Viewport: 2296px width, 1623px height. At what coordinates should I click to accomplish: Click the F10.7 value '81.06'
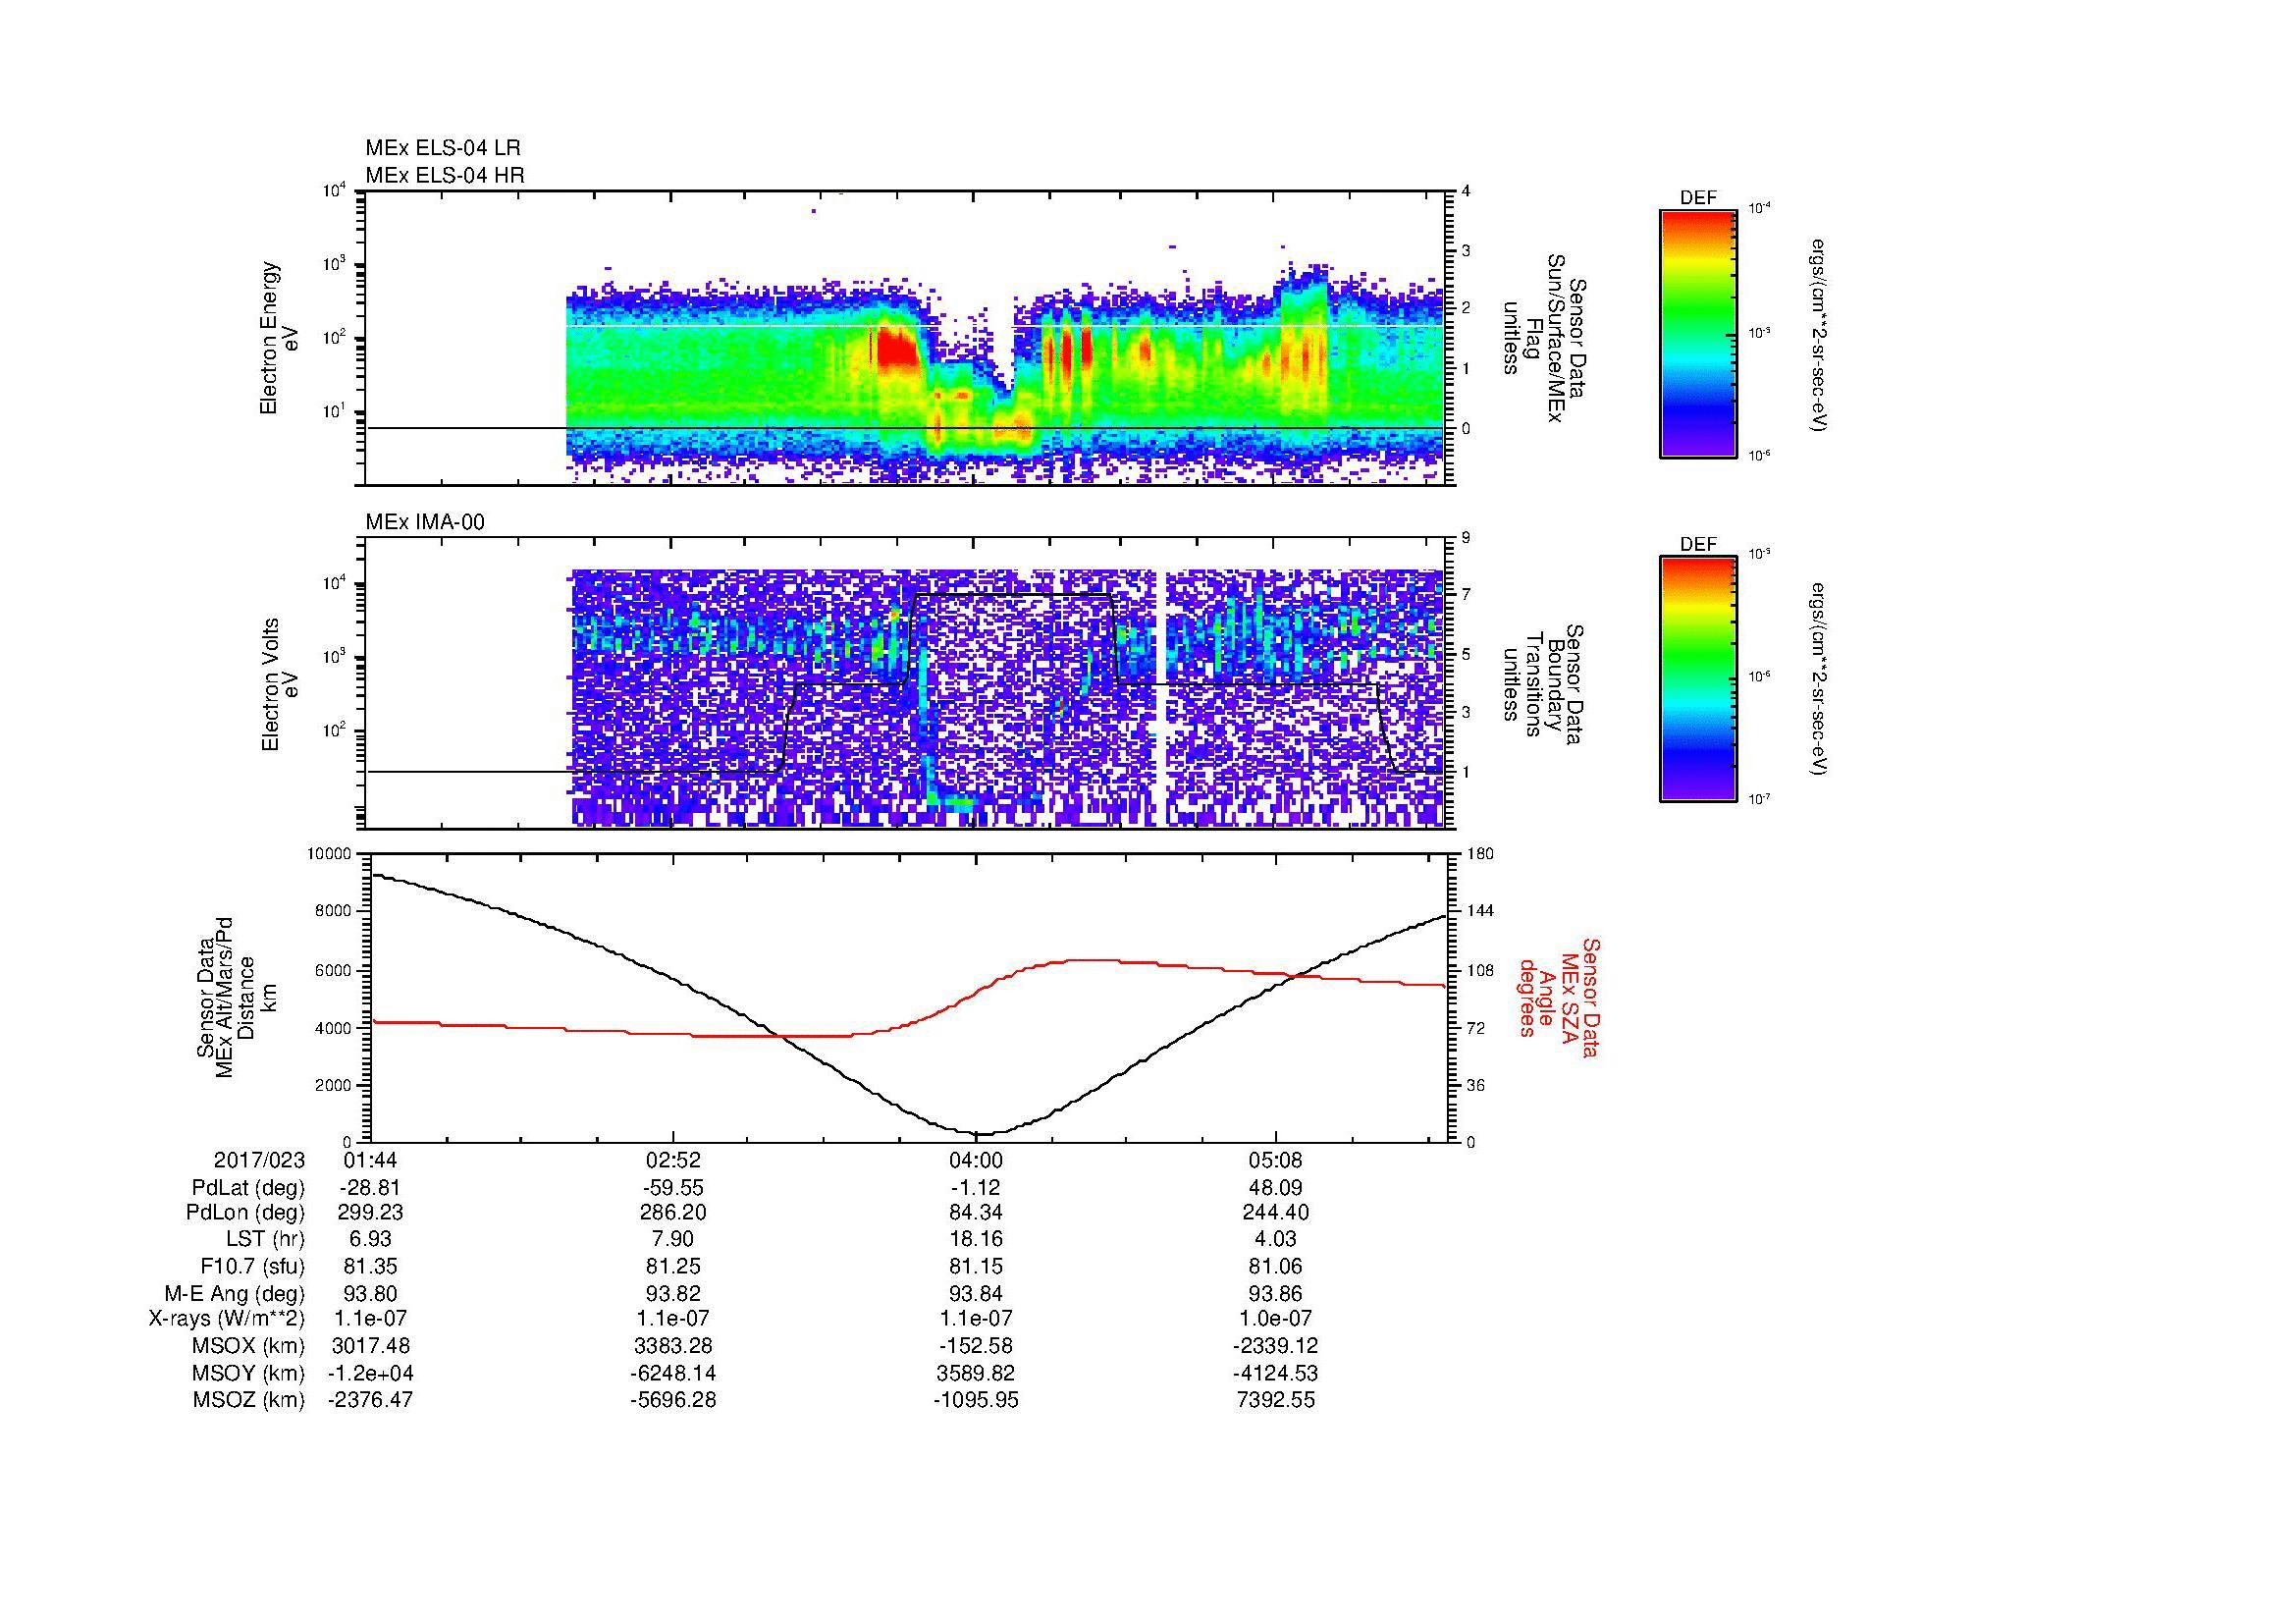tap(1275, 1266)
